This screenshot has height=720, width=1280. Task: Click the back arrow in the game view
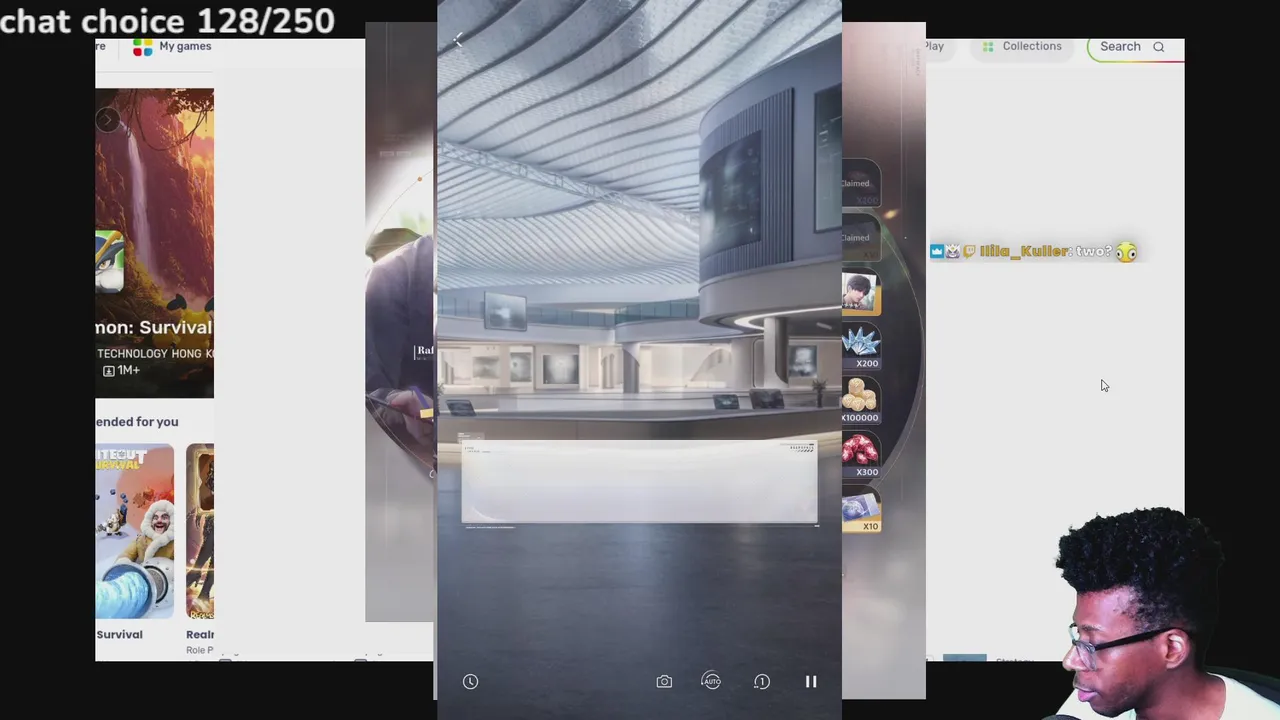458,41
